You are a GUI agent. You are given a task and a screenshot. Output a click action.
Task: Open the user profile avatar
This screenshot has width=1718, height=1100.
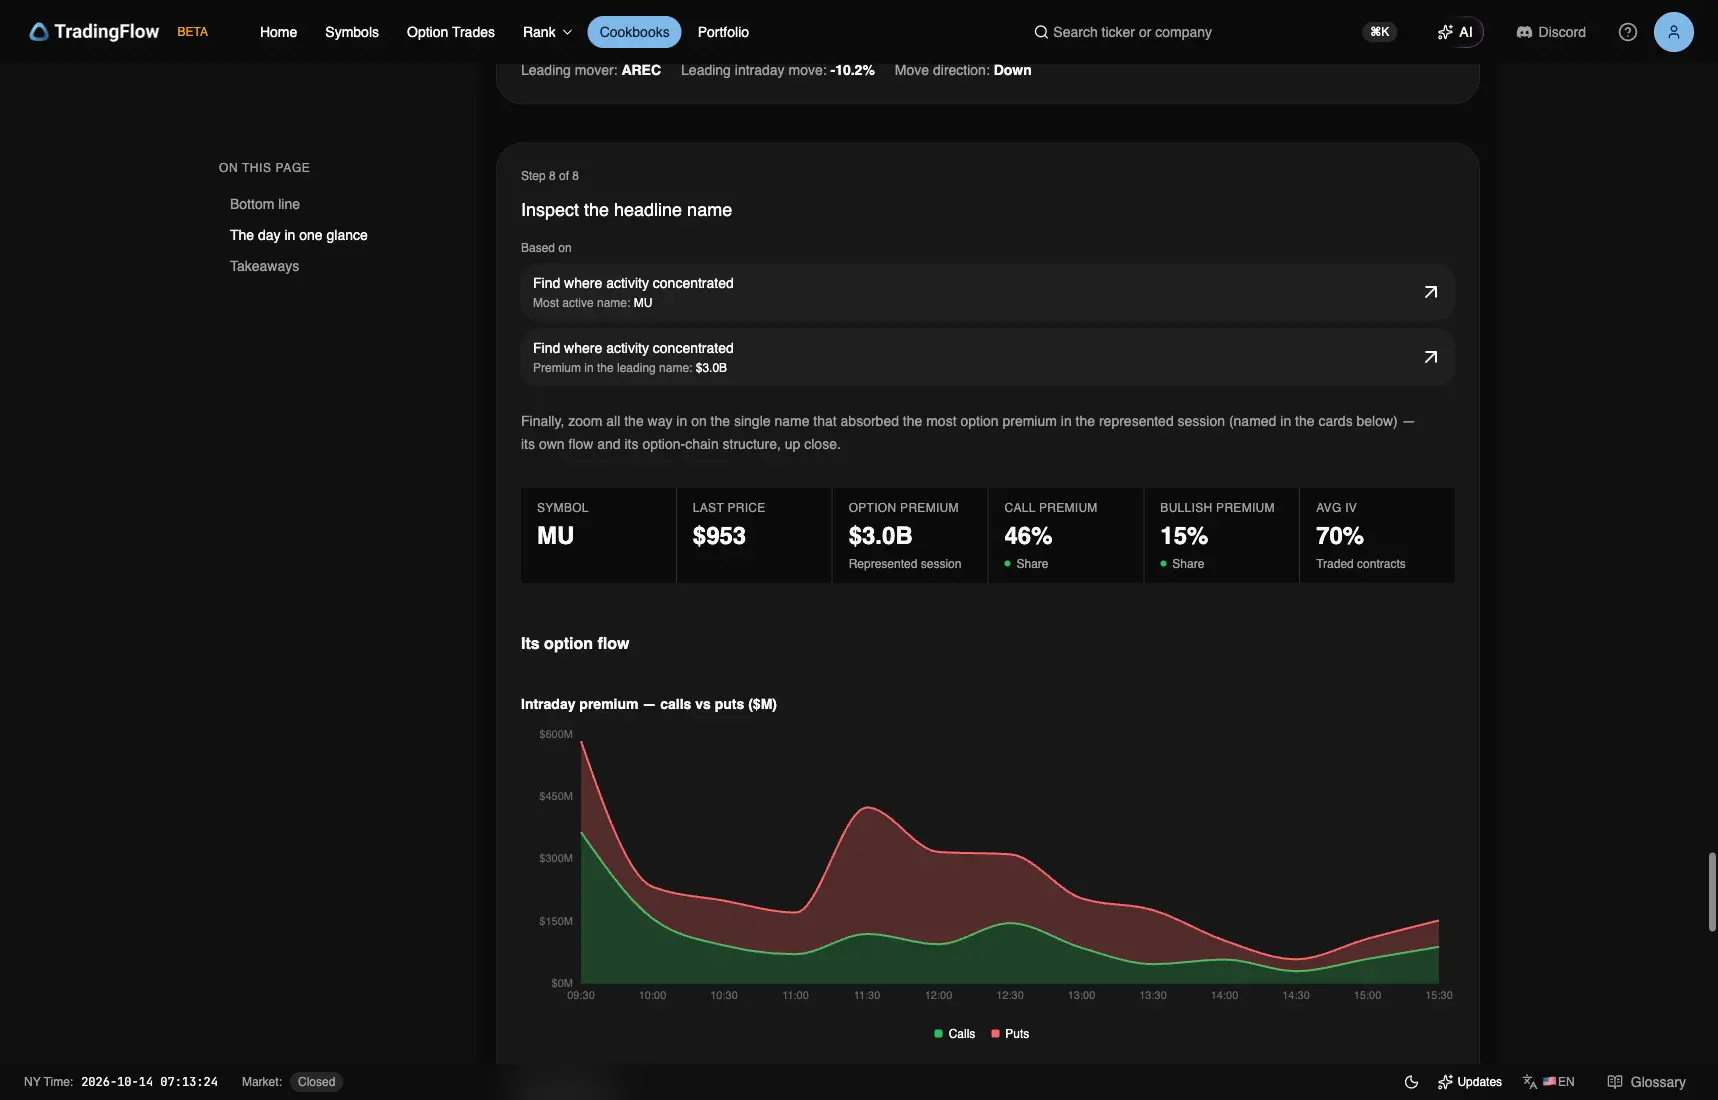tap(1674, 32)
